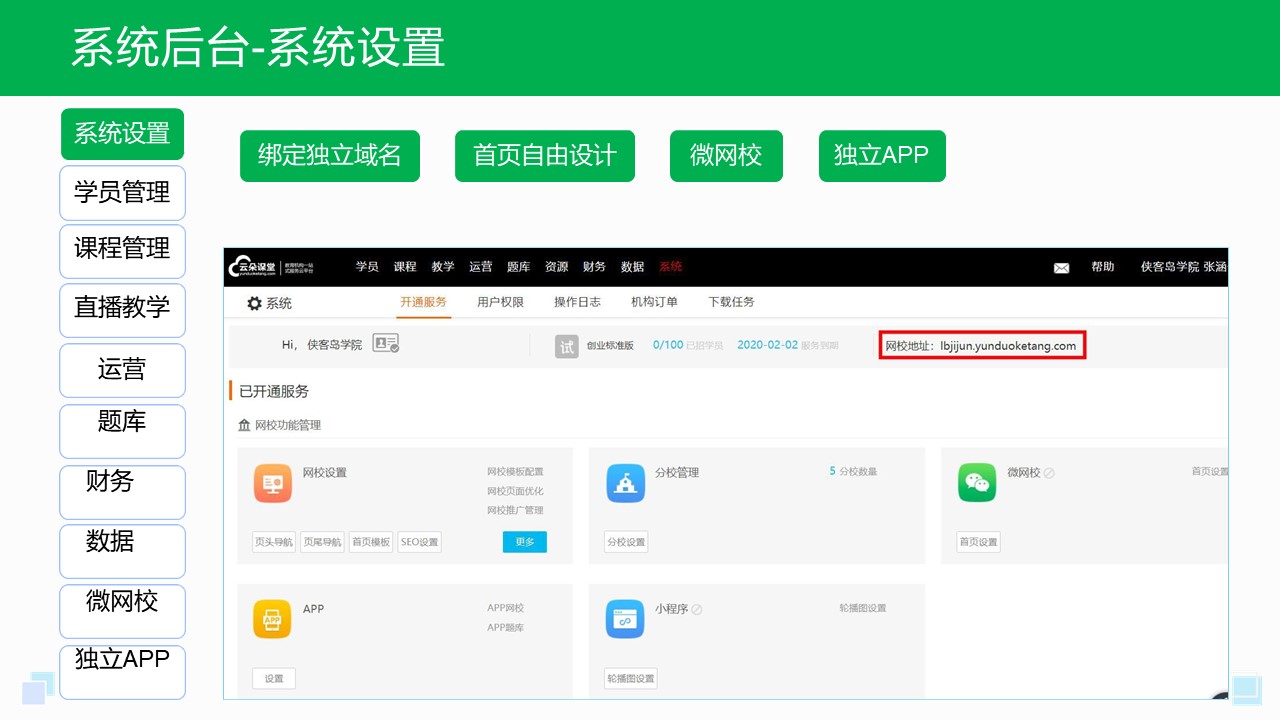
Task: Click the blue 小程序 icon
Action: pyautogui.click(x=625, y=619)
